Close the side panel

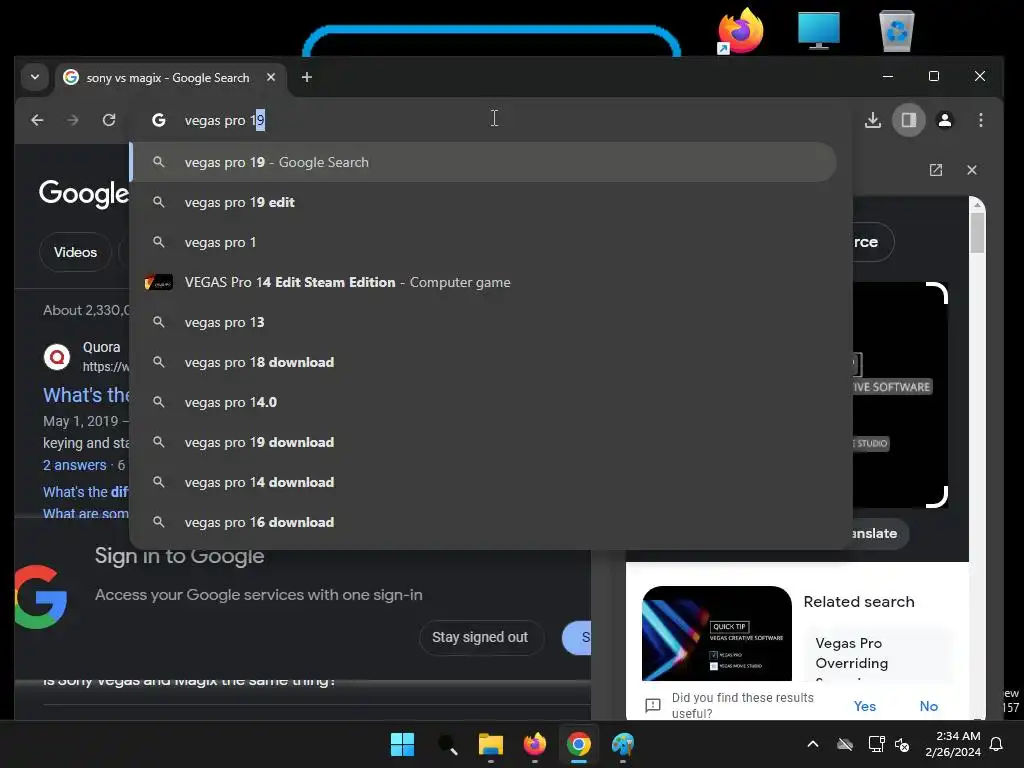pyautogui.click(x=972, y=170)
